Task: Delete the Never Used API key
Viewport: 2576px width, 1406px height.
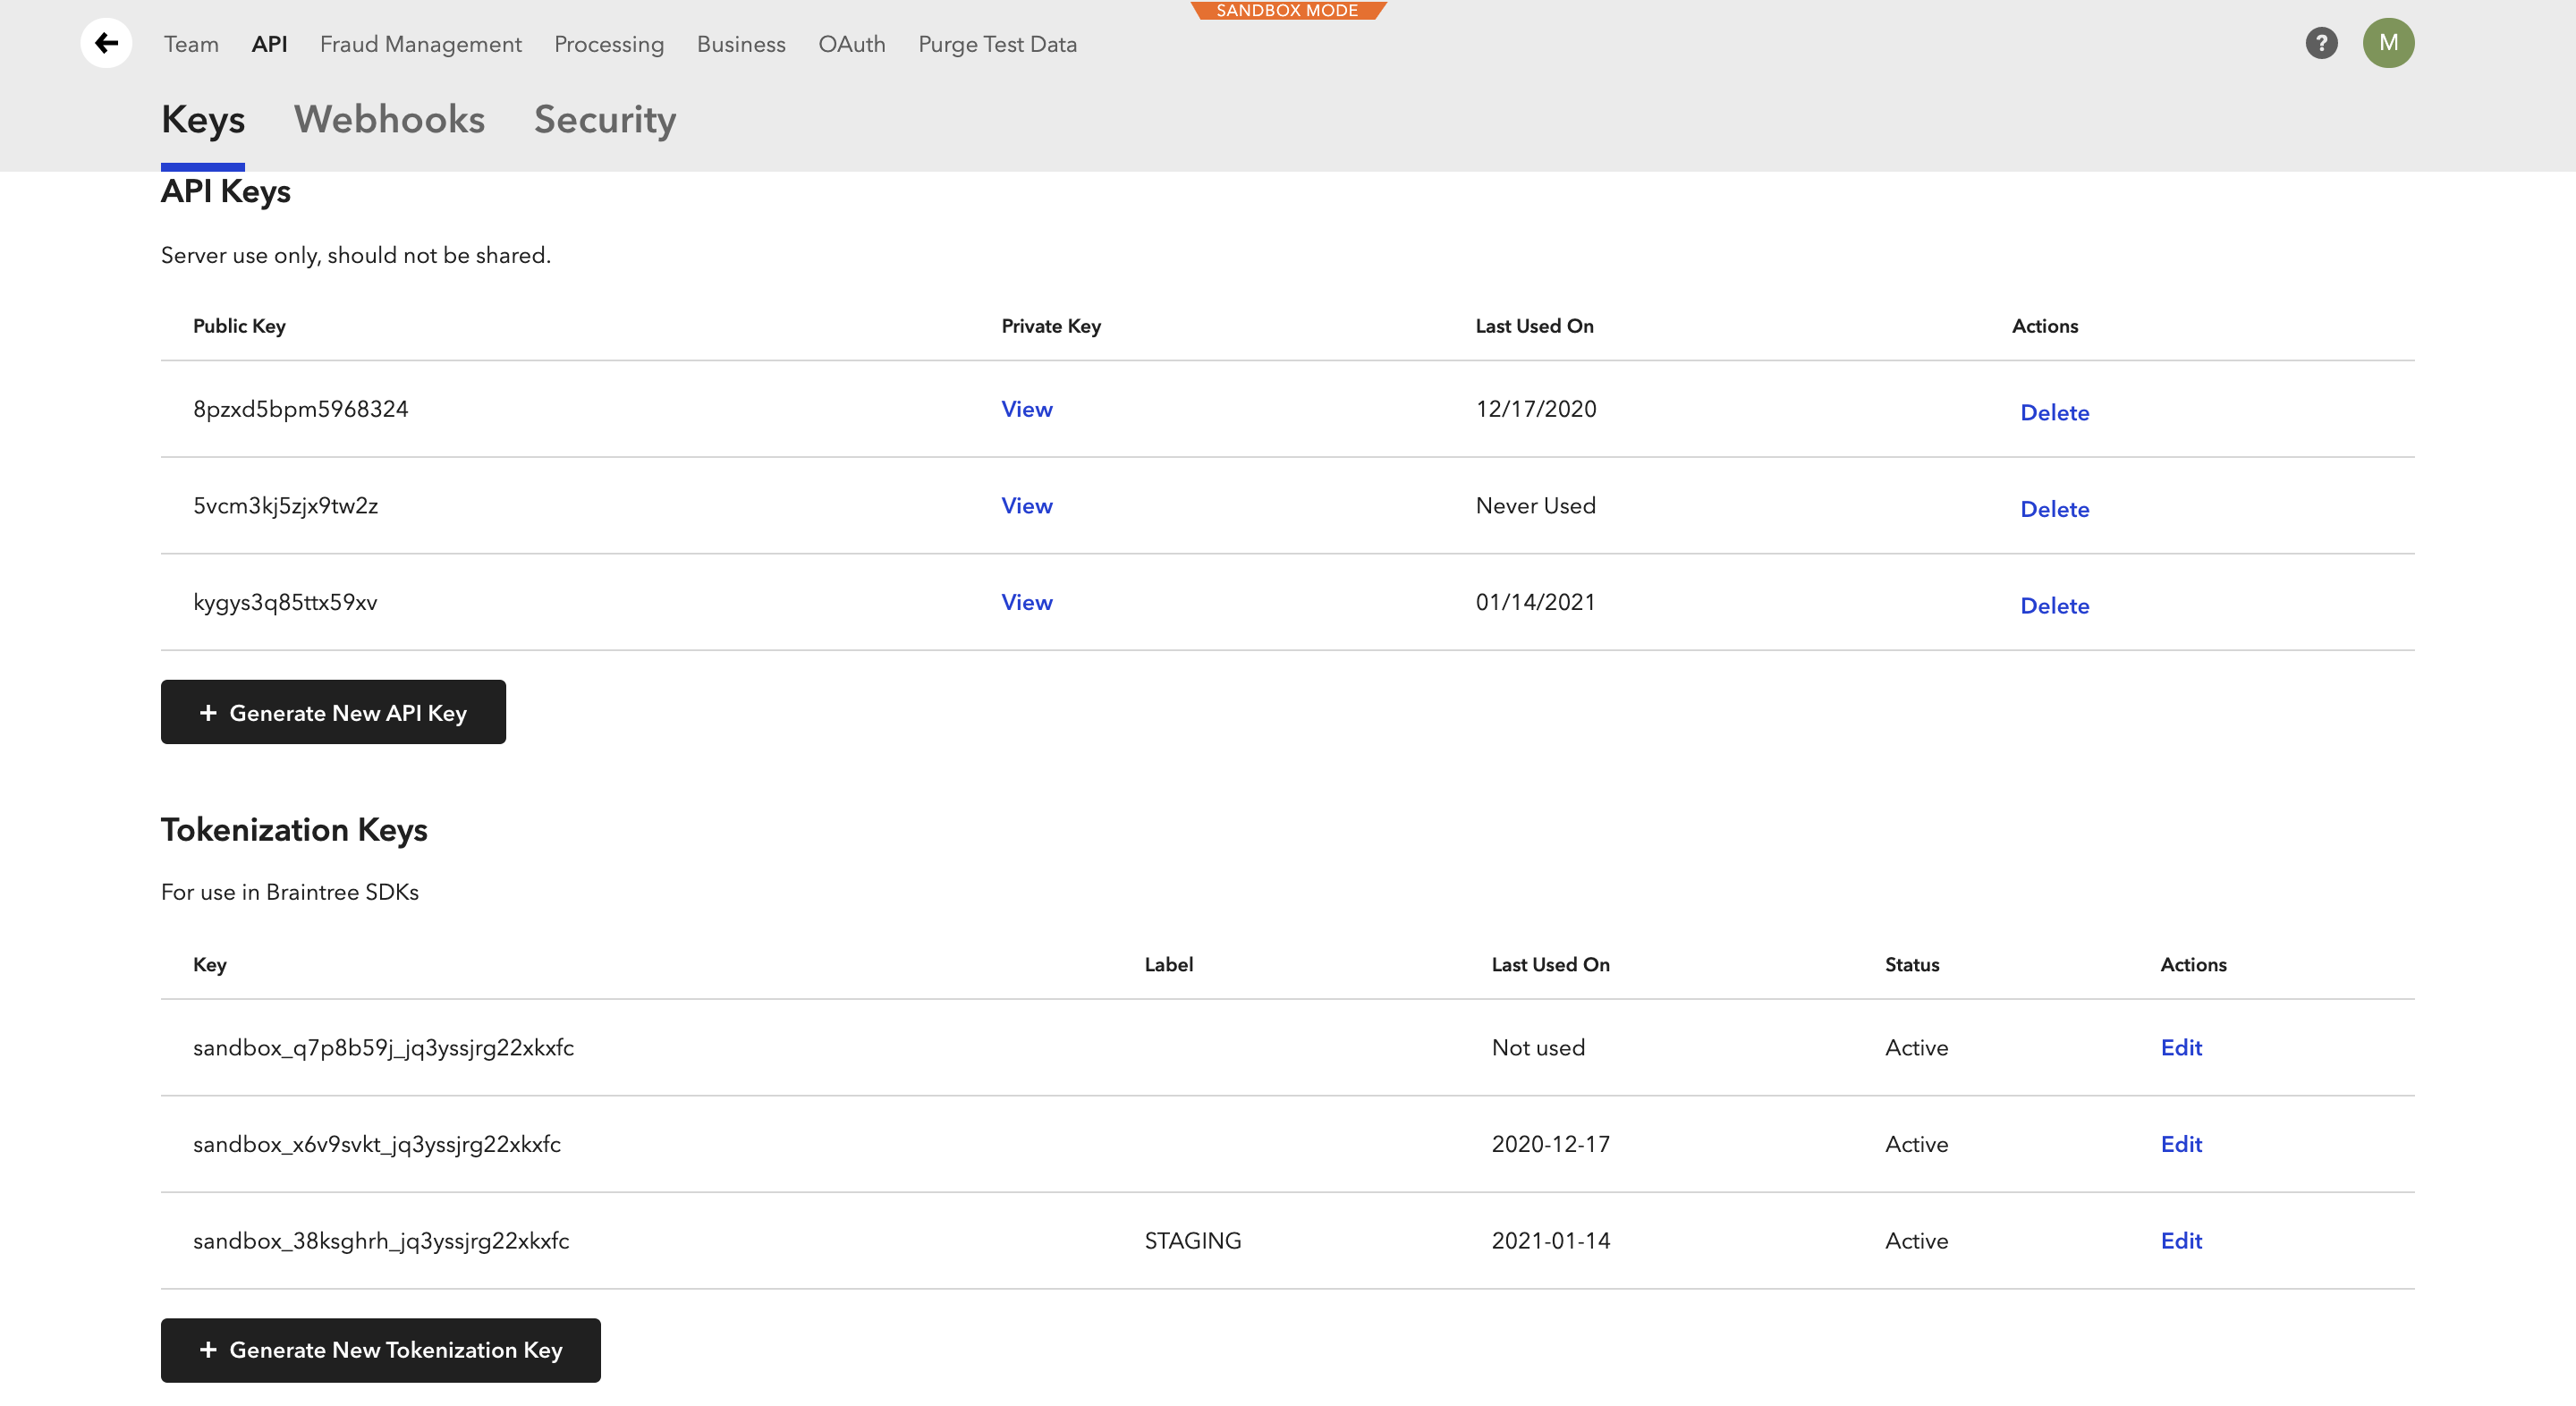Action: (x=2054, y=509)
